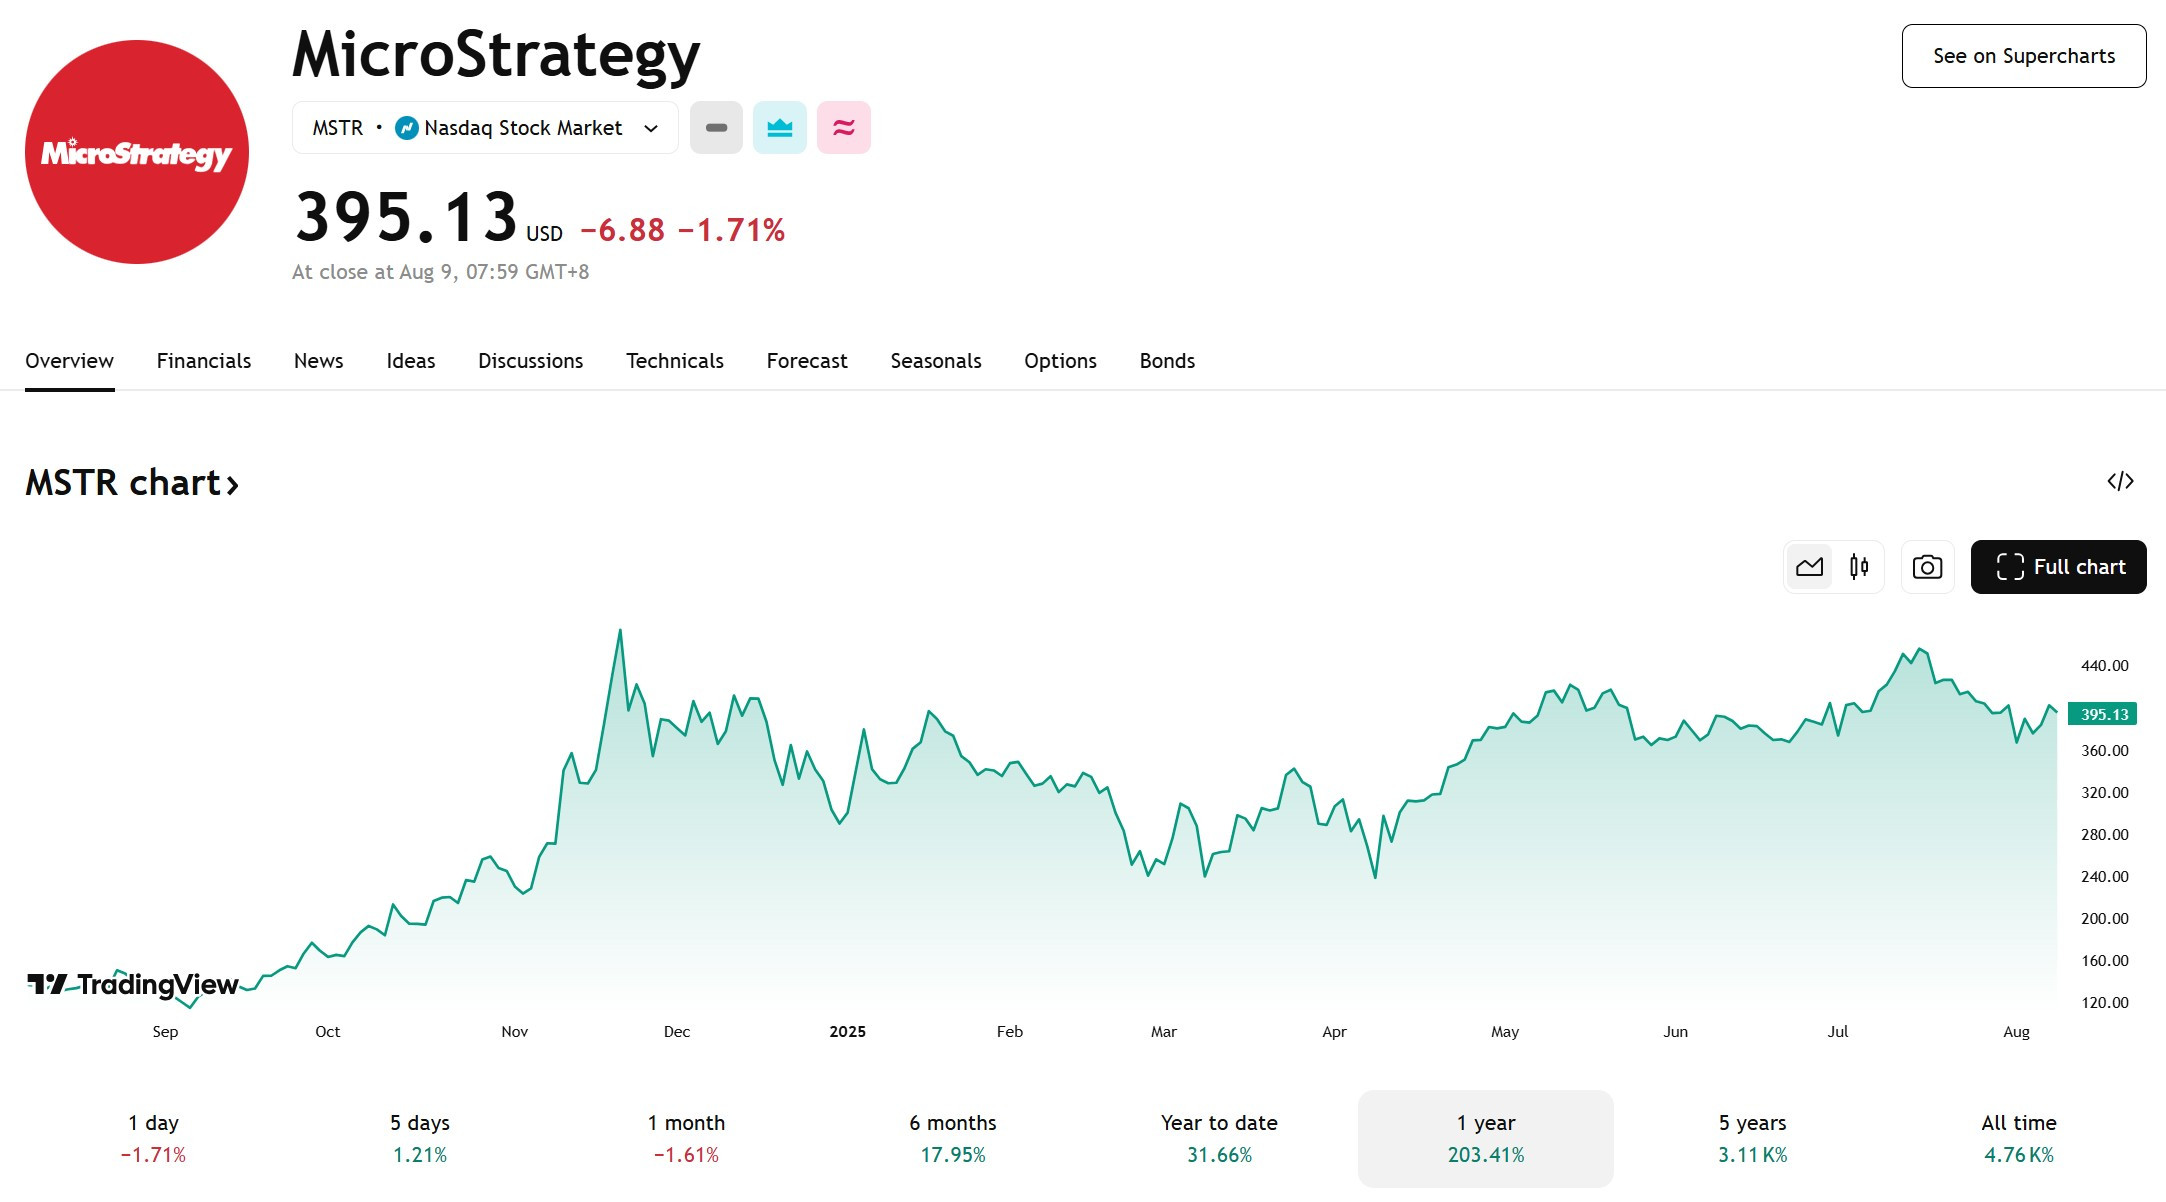
Task: Click the 395.13 price label on axis
Action: tap(2102, 714)
